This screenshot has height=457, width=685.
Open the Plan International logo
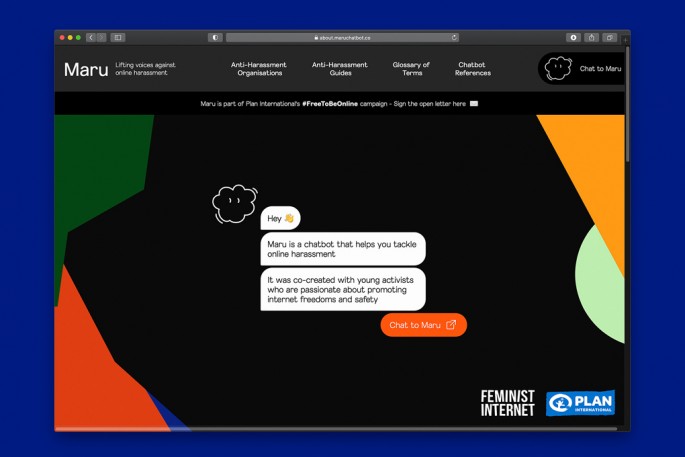(x=580, y=403)
